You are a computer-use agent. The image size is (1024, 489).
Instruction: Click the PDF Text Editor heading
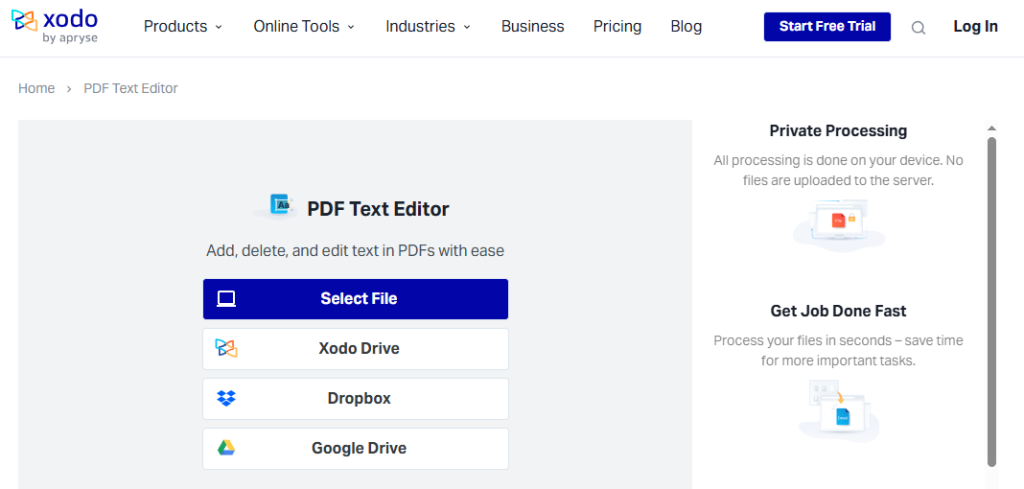(378, 210)
